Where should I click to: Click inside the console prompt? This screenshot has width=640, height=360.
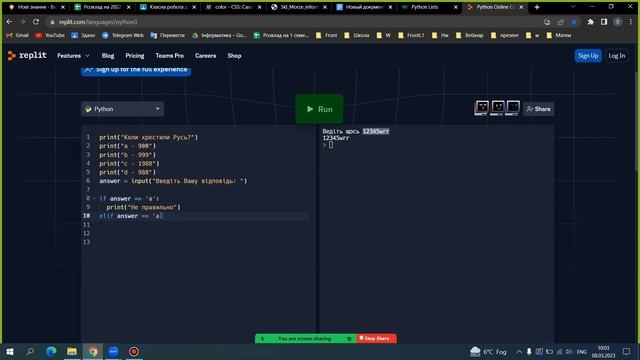click(331, 145)
